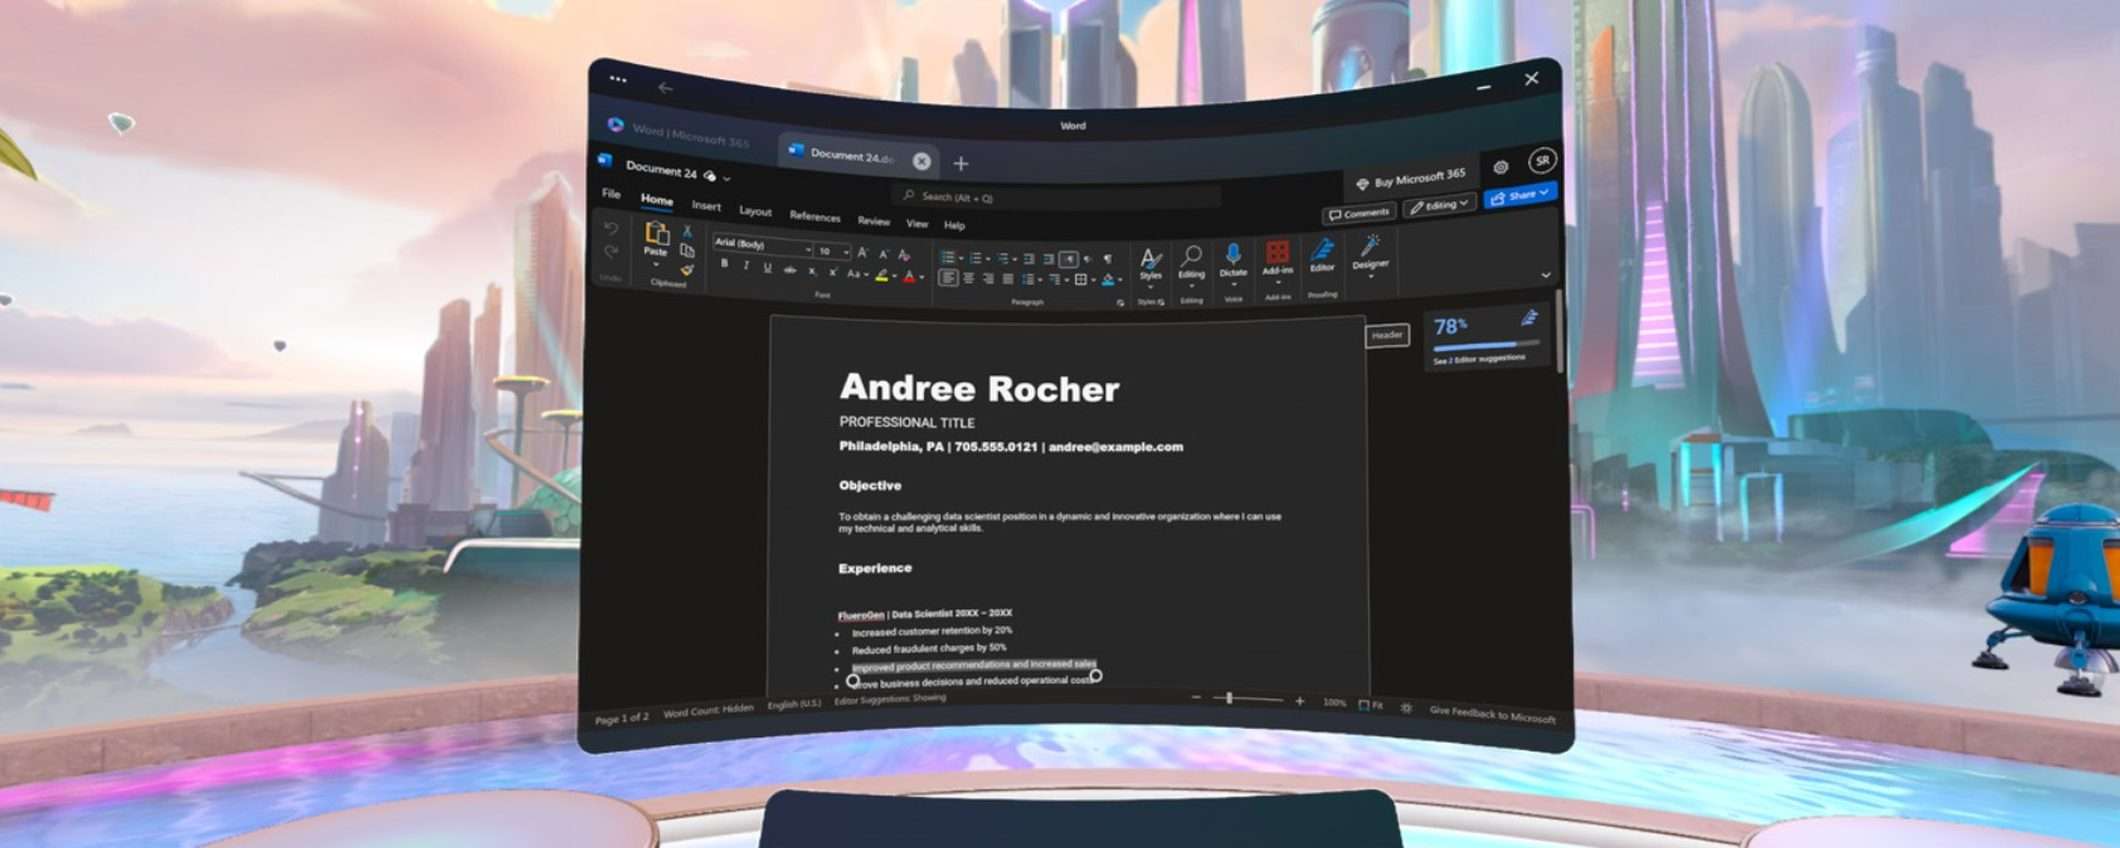Open the Editor proofing tool
This screenshot has width=2120, height=848.
pos(1322,253)
